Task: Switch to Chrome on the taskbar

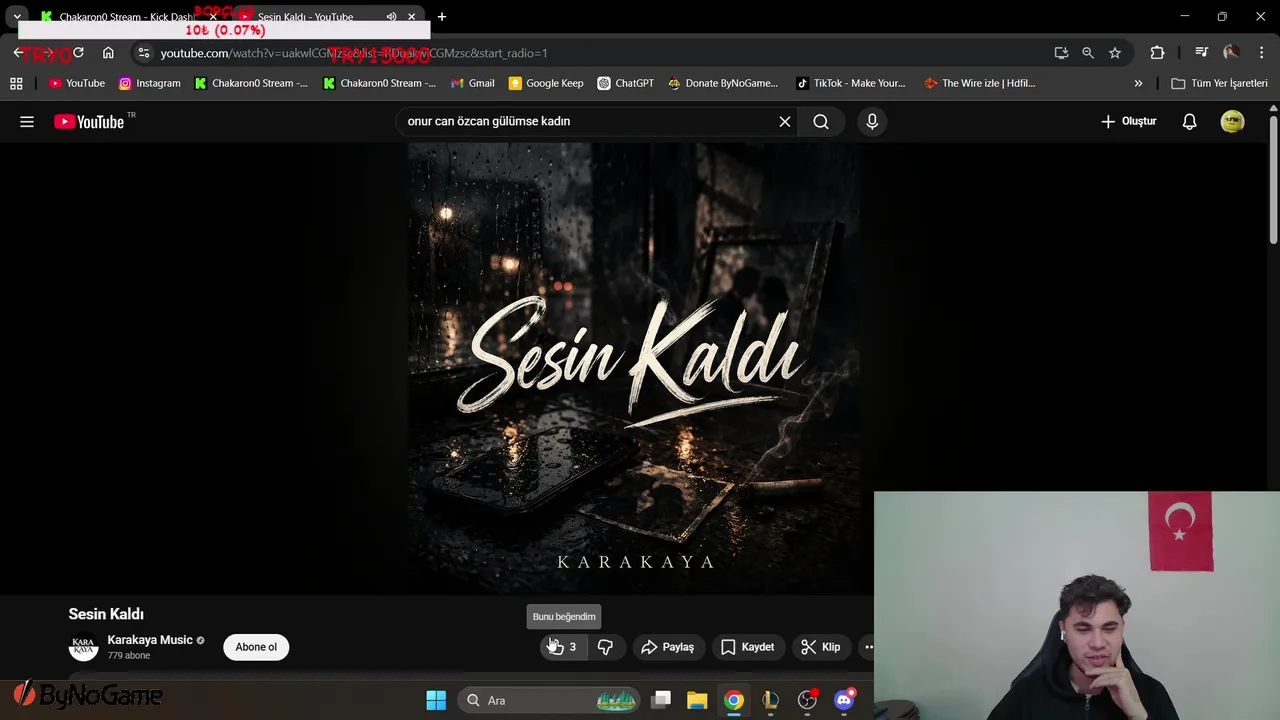Action: pyautogui.click(x=734, y=700)
